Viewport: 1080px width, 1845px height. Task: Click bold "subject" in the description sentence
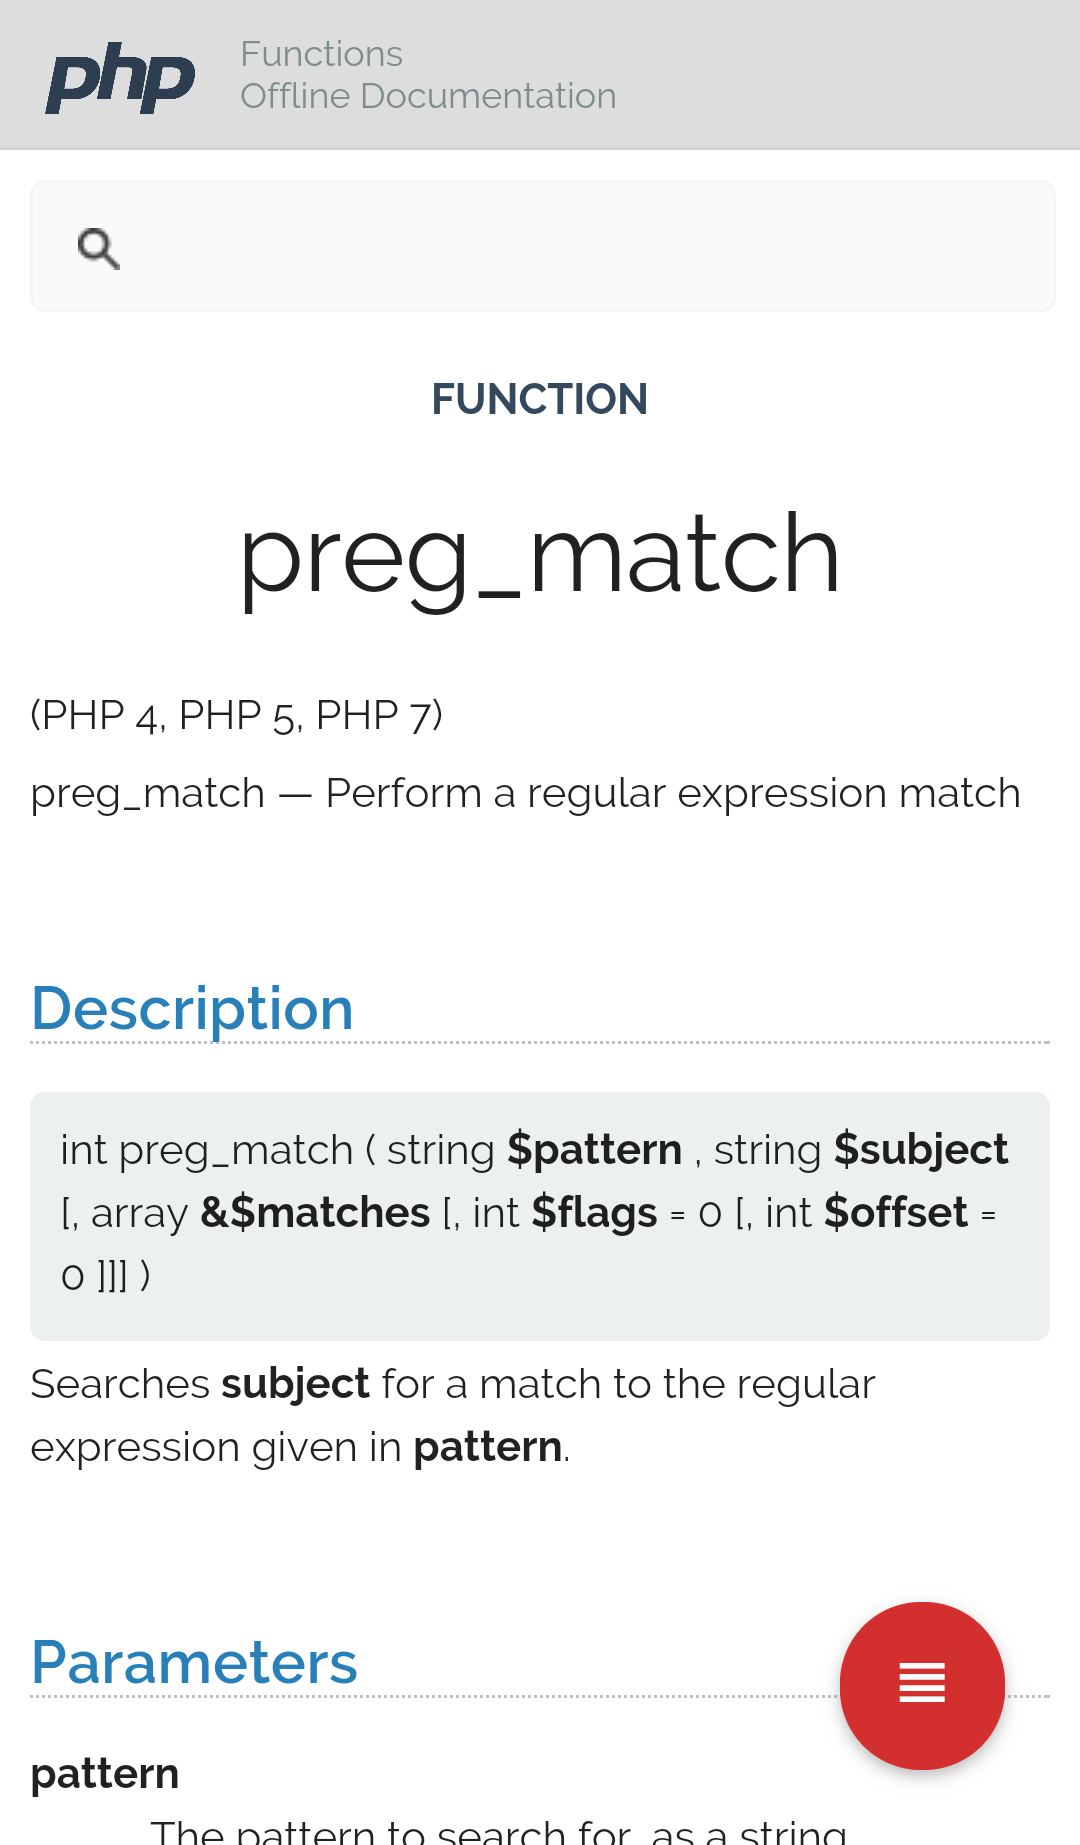pos(295,1385)
